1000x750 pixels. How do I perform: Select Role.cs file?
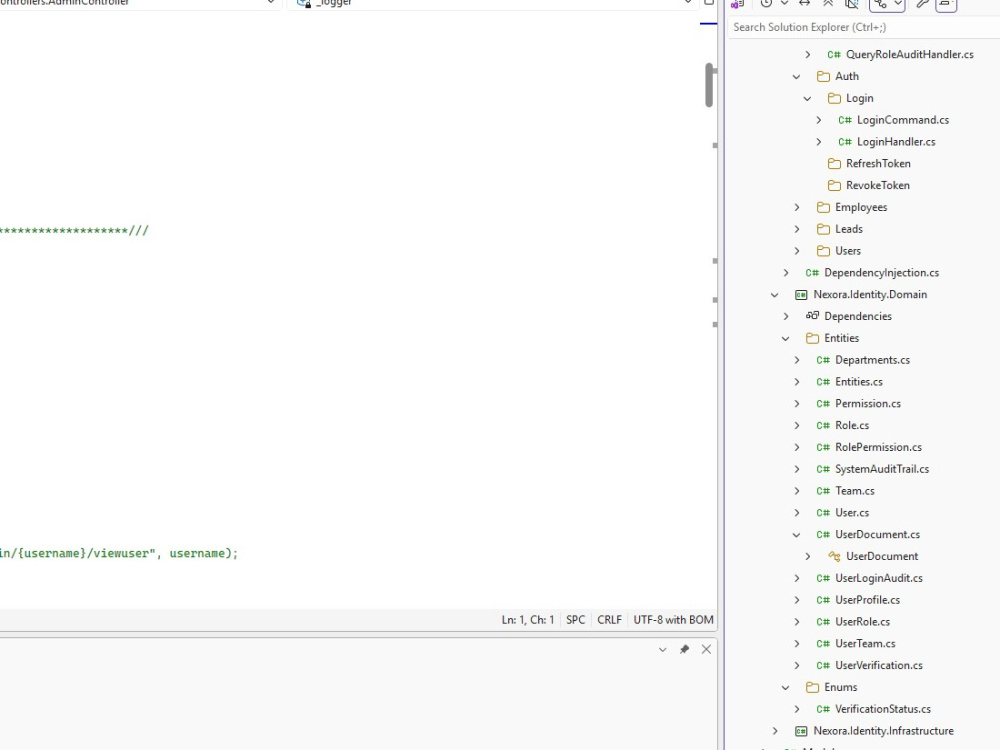click(851, 425)
